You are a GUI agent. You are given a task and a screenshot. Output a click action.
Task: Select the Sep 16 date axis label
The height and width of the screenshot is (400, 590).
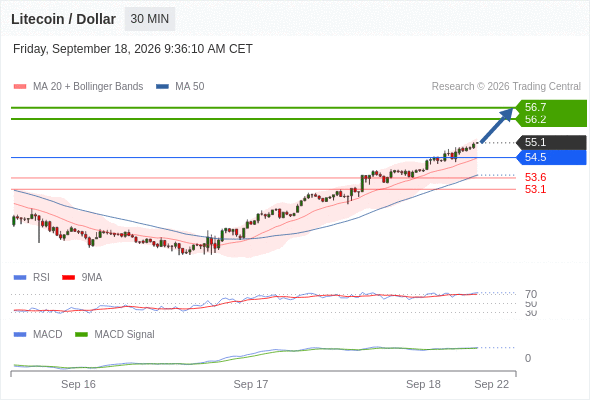[78, 384]
